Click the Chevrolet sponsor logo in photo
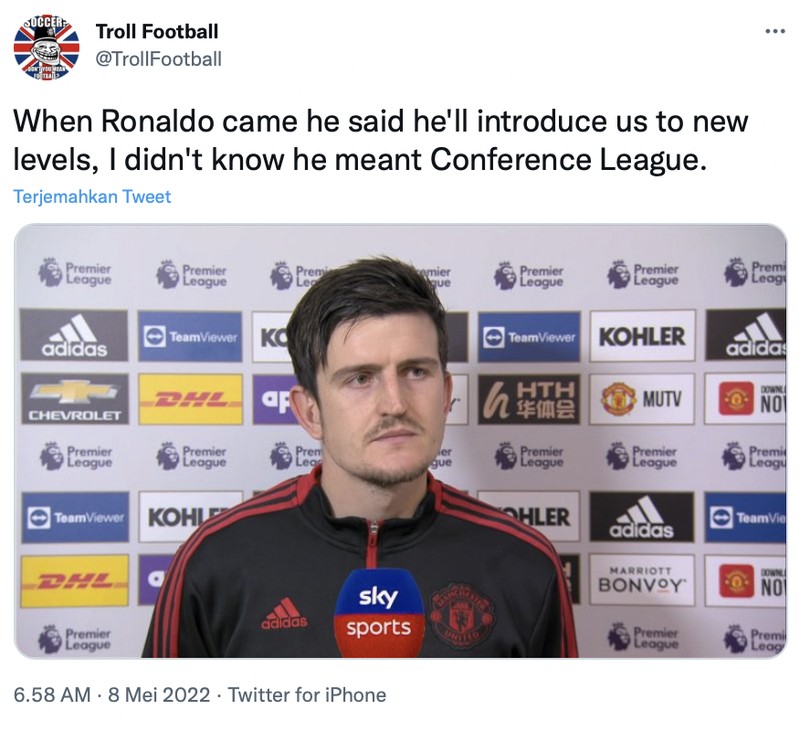Screen dimensions: 800x731 [74, 398]
